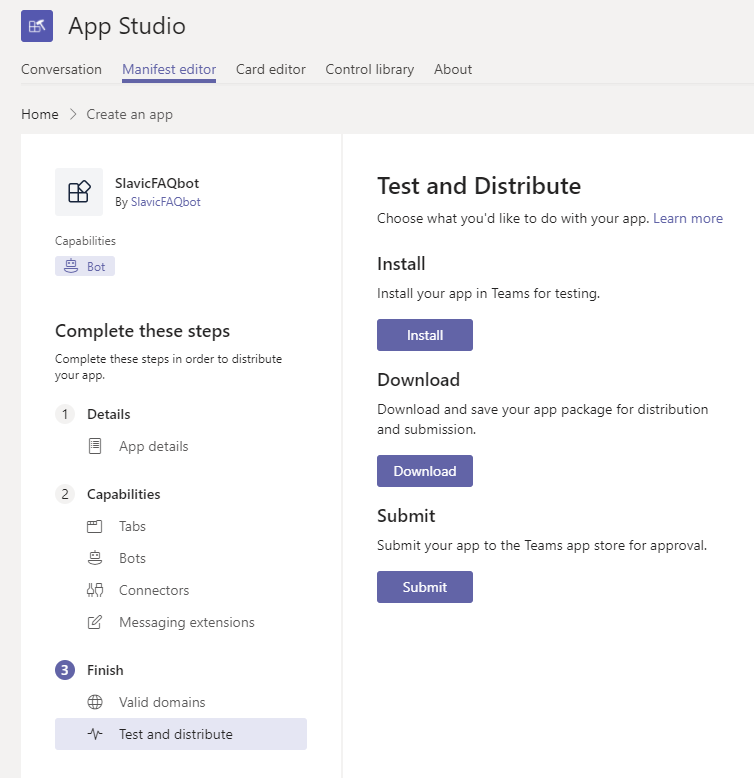The height and width of the screenshot is (778, 754).
Task: Open Valid domains step
Action: pos(162,702)
